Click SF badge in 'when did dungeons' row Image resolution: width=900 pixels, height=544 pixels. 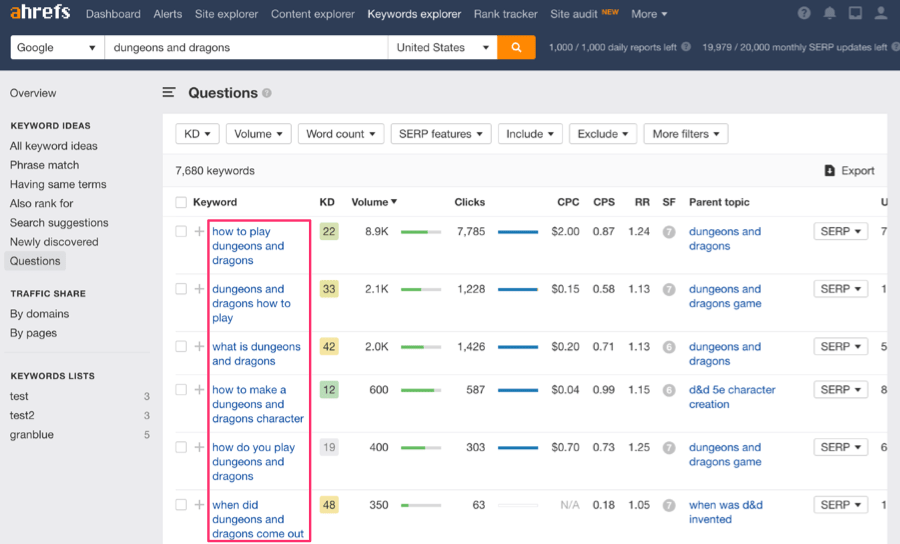669,506
